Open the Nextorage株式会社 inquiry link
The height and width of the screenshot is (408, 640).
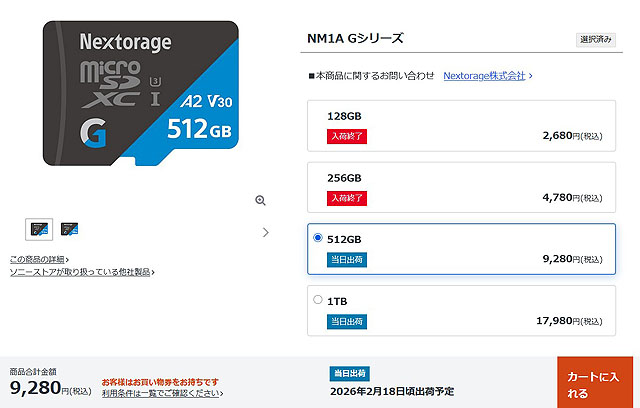pos(484,75)
